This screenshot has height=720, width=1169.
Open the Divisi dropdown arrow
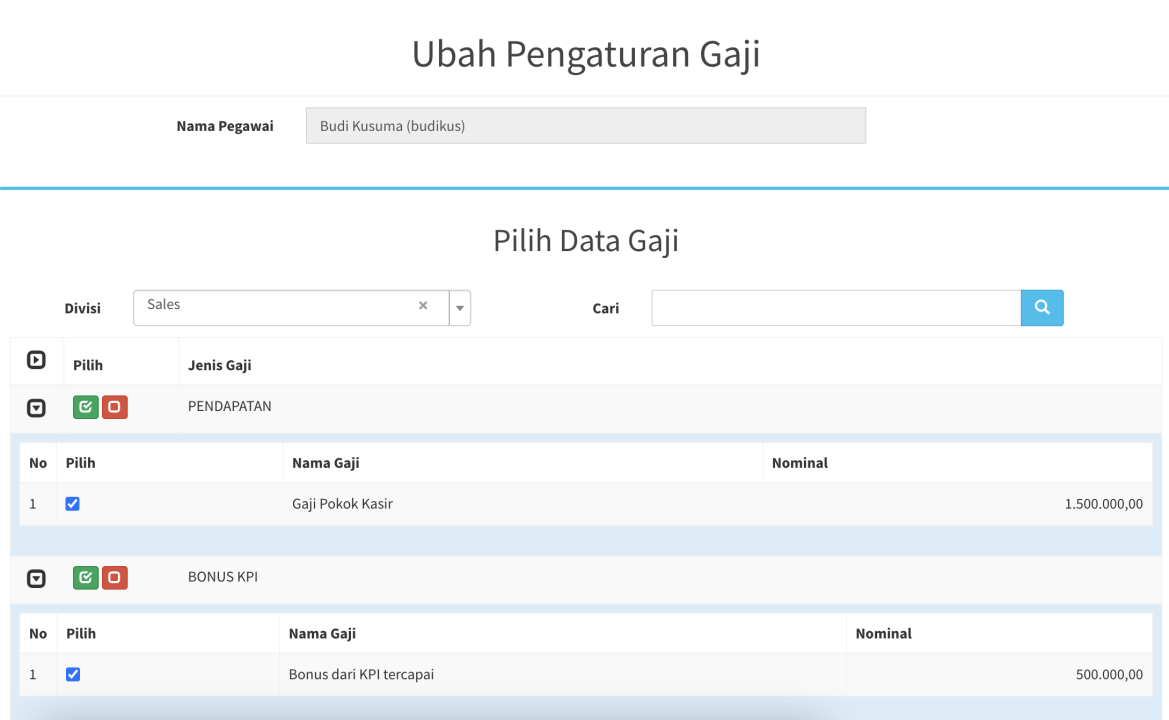coord(460,308)
